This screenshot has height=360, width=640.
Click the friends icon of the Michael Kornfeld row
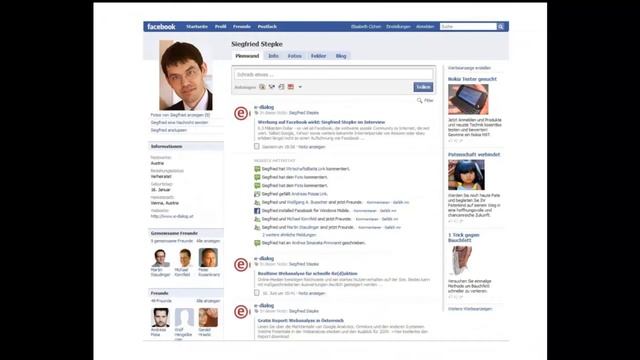pyautogui.click(x=257, y=219)
